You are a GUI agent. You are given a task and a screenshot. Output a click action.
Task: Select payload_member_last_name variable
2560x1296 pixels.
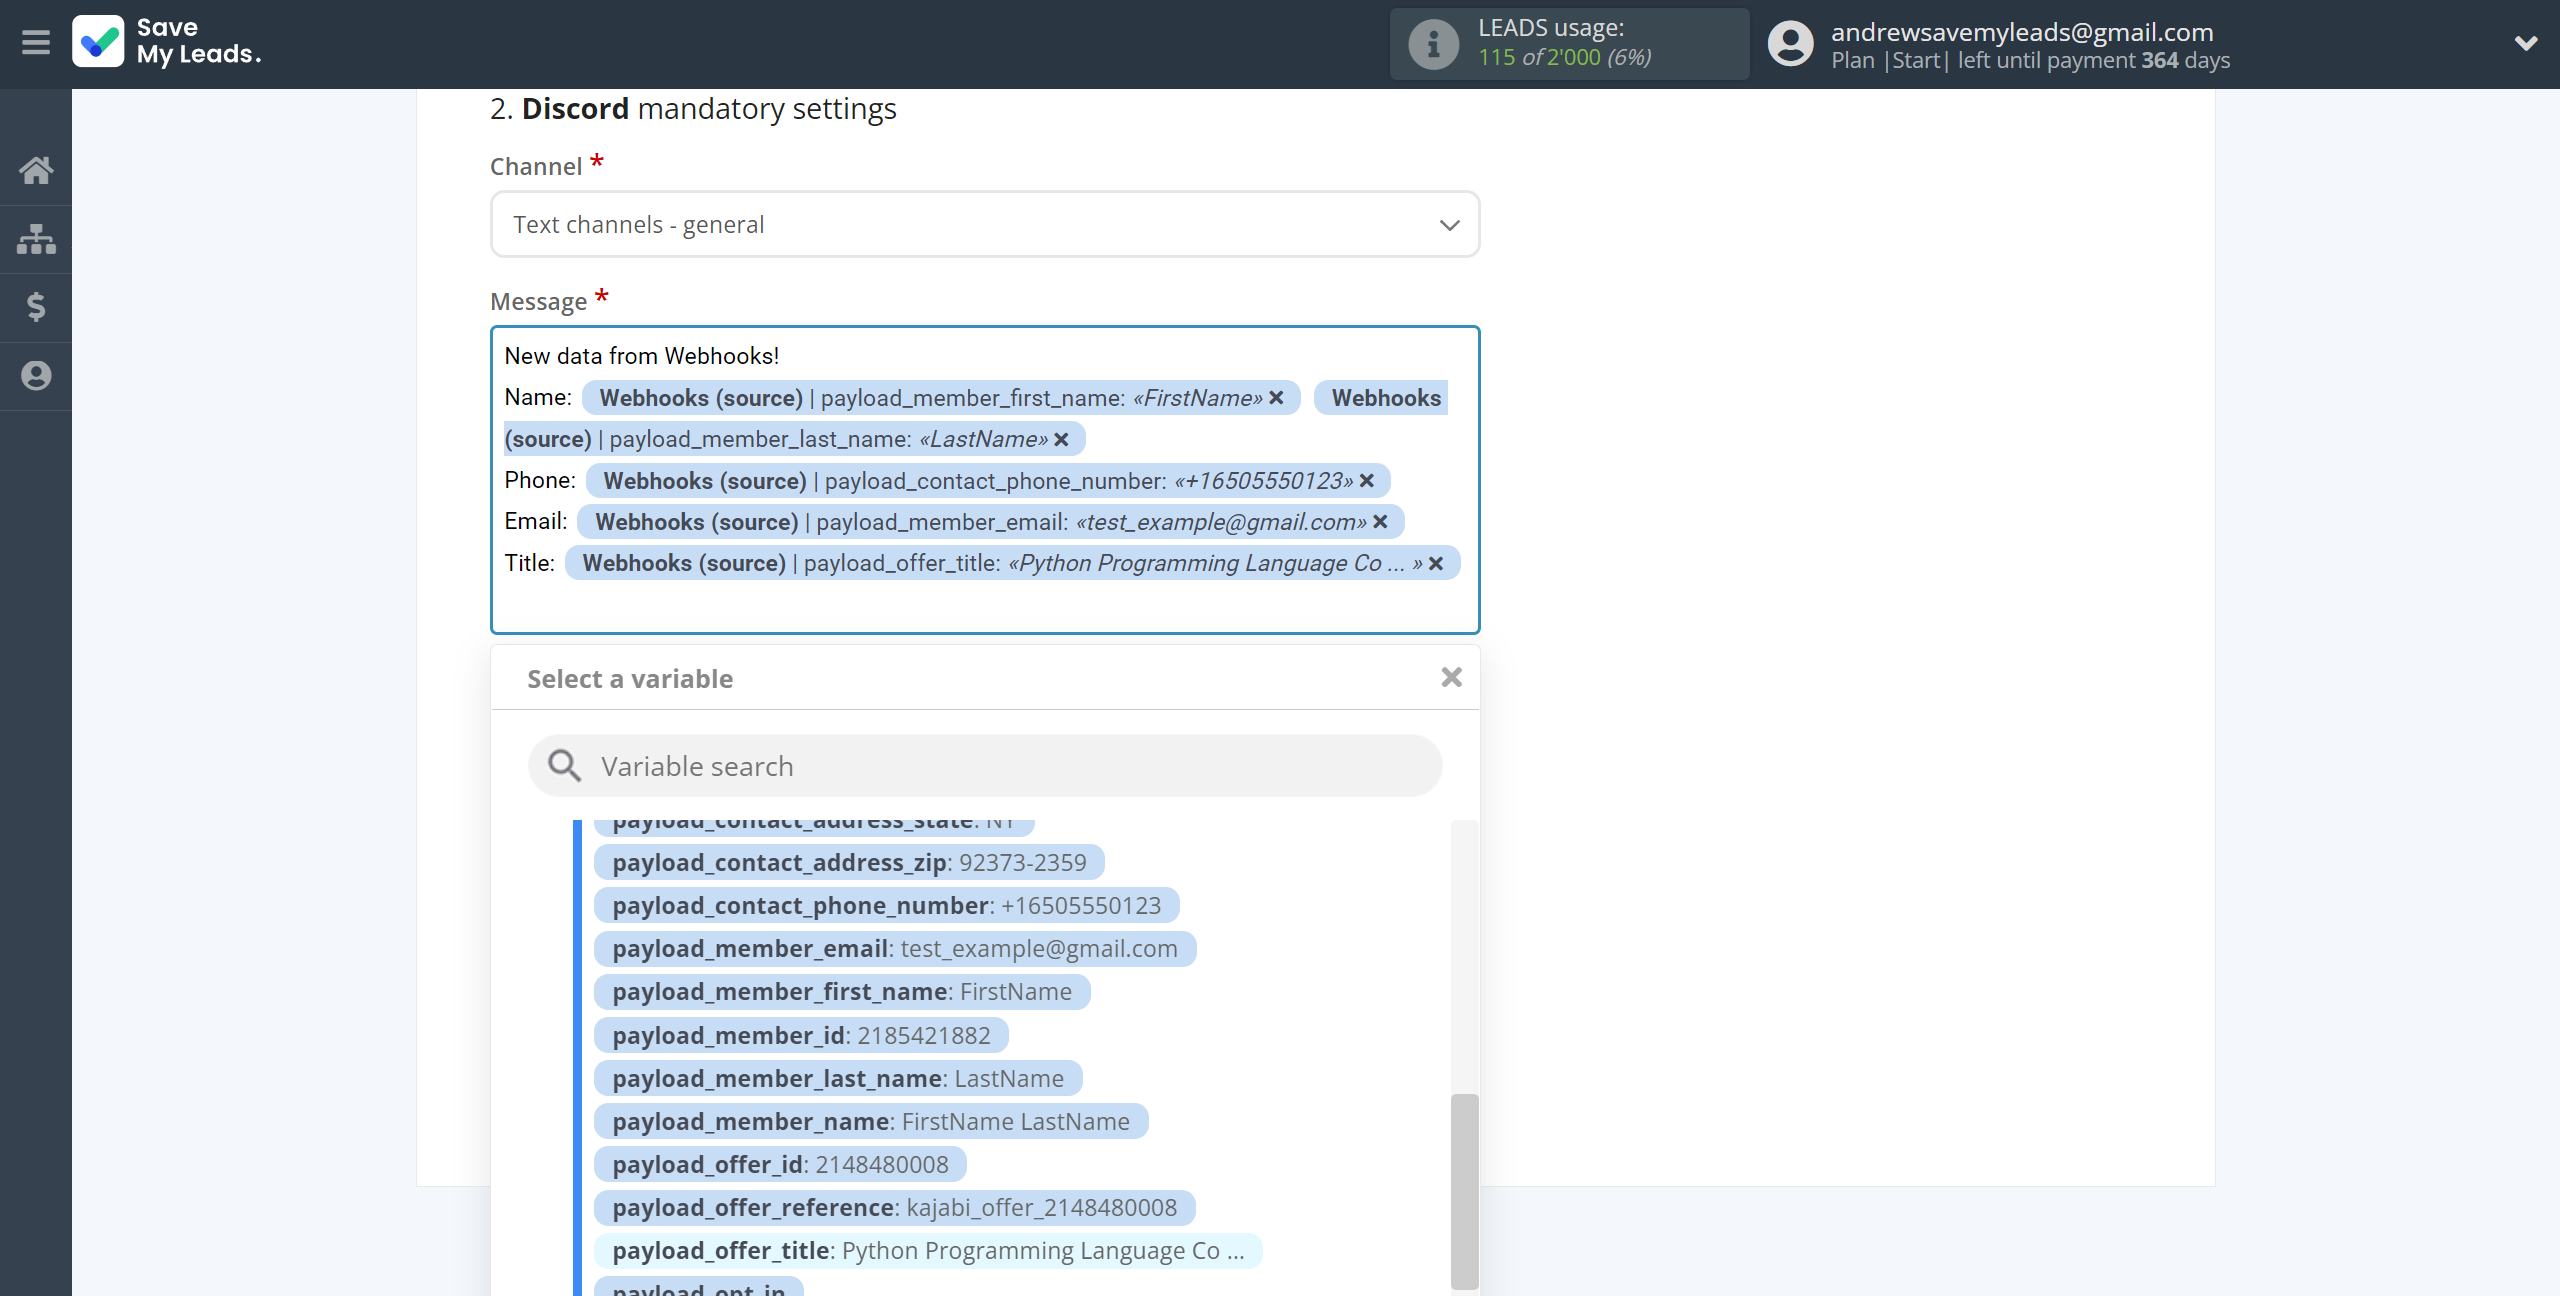pyautogui.click(x=838, y=1079)
